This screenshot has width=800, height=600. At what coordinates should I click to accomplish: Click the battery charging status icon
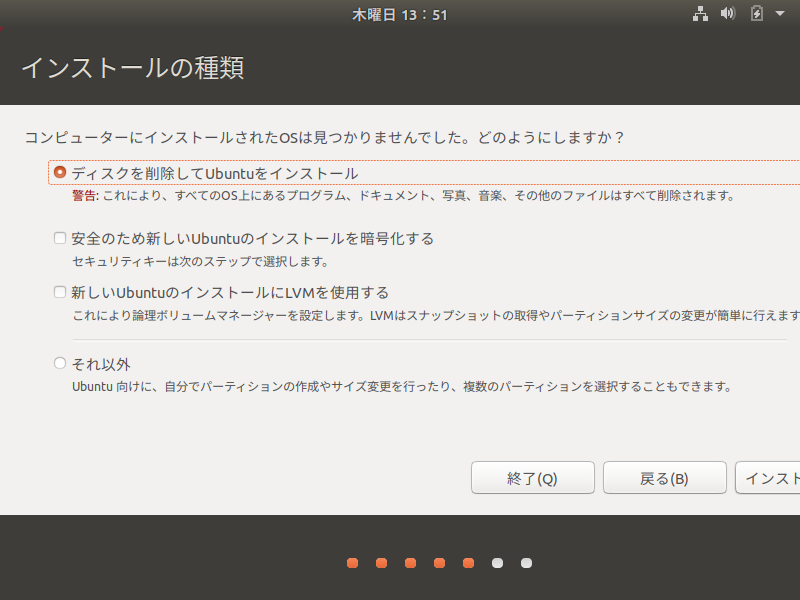pos(757,13)
